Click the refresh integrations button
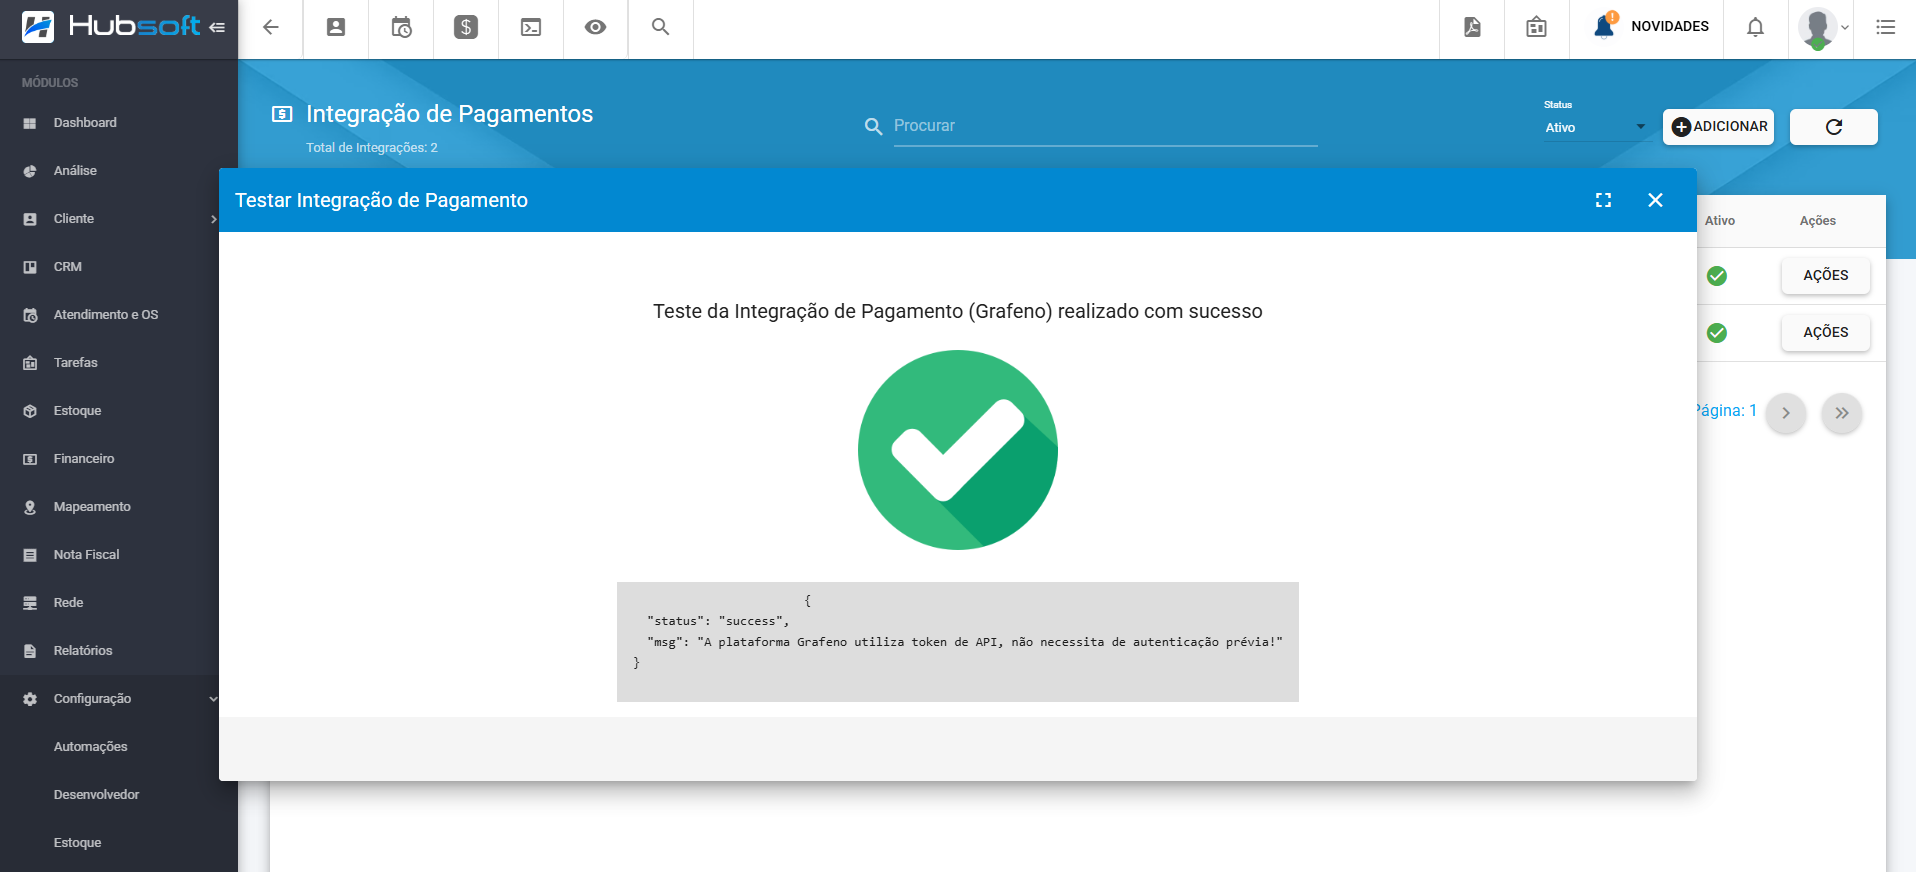This screenshot has height=872, width=1916. (1833, 127)
